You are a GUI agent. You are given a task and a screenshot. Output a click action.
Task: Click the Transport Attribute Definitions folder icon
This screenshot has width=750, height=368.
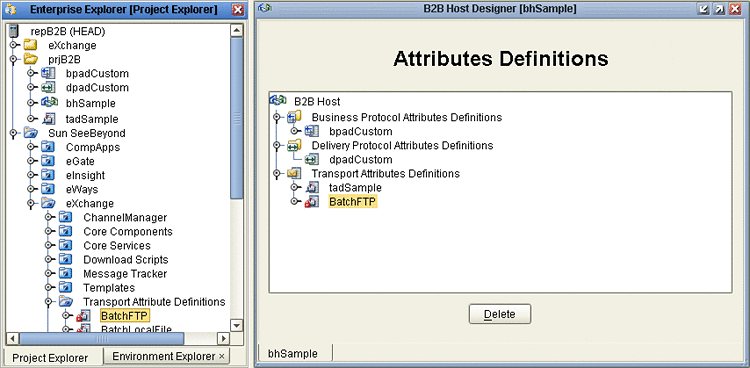[66, 302]
